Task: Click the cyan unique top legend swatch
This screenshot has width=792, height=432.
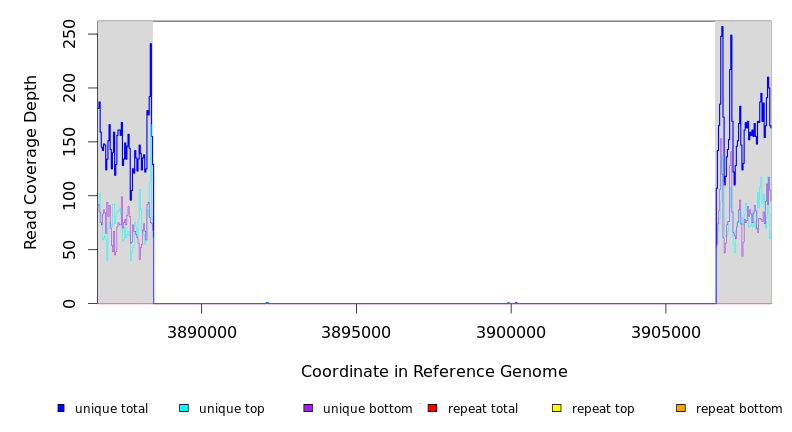Action: pyautogui.click(x=184, y=408)
